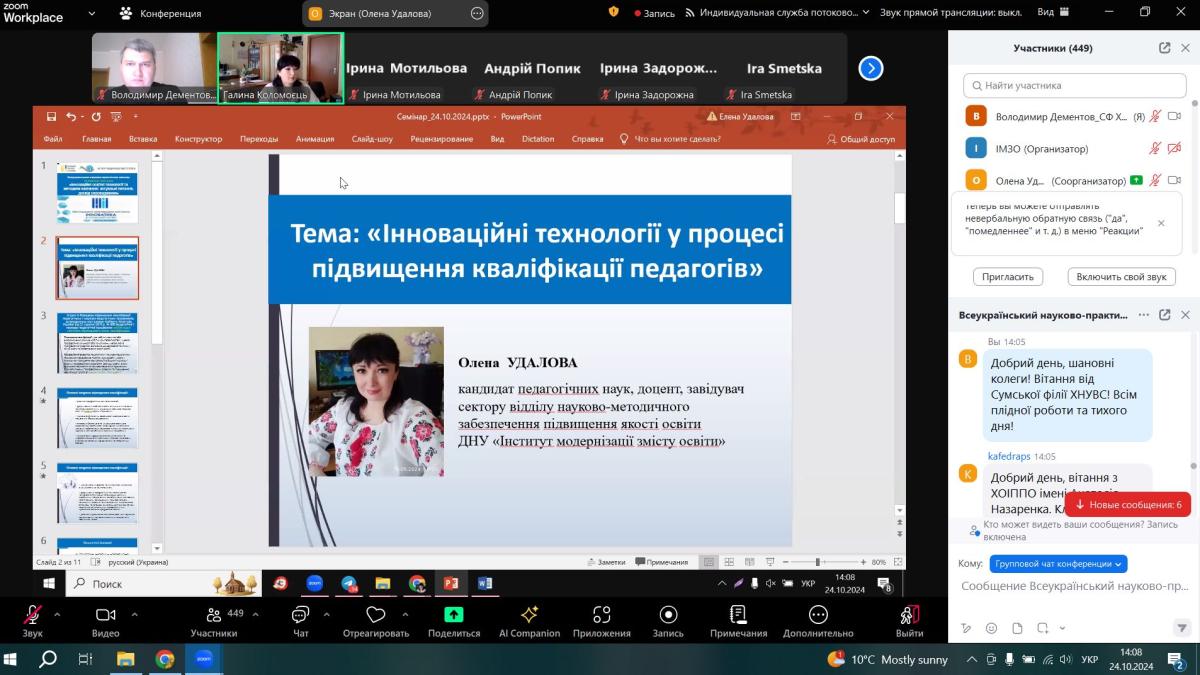Open the Участники participants tab
The height and width of the screenshot is (675, 1200).
click(x=213, y=614)
